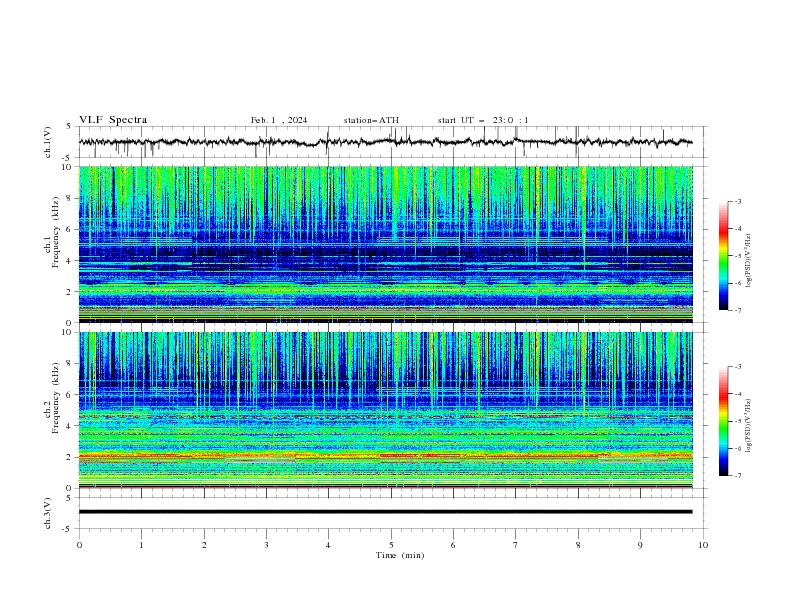Click the ch.1 spectrogram color scale bar
The width and height of the screenshot is (792, 612).
(x=723, y=256)
